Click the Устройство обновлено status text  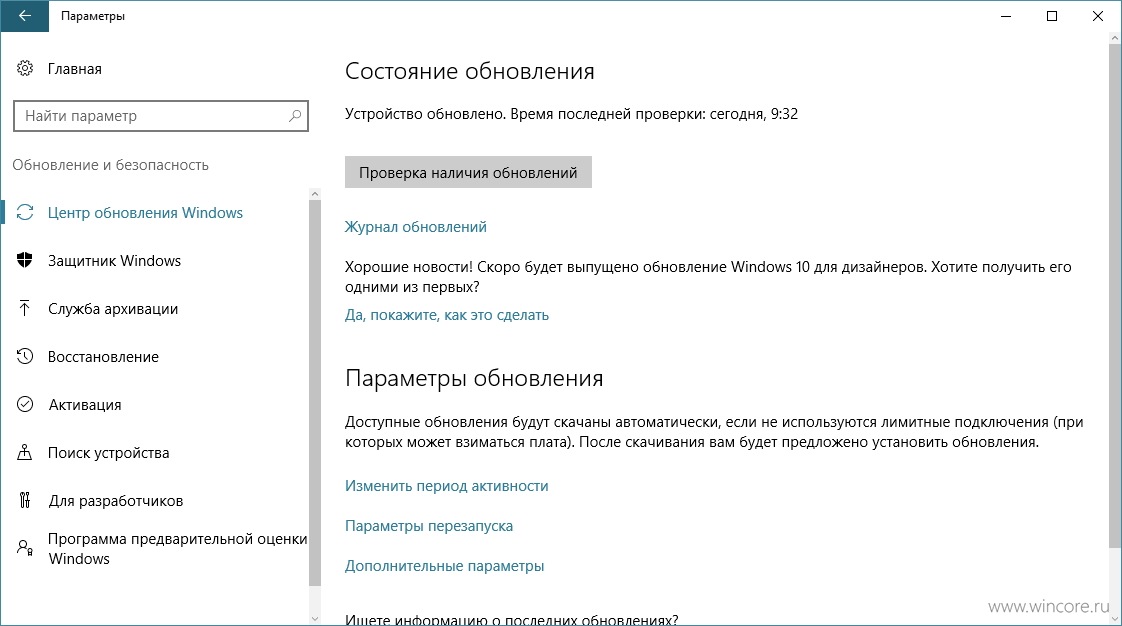(571, 114)
